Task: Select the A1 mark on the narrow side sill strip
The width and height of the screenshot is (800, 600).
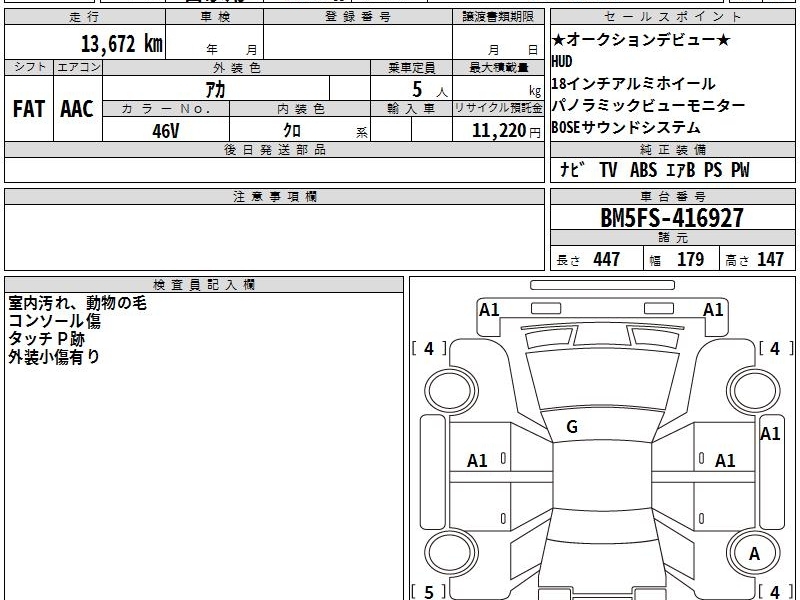Action: point(770,434)
